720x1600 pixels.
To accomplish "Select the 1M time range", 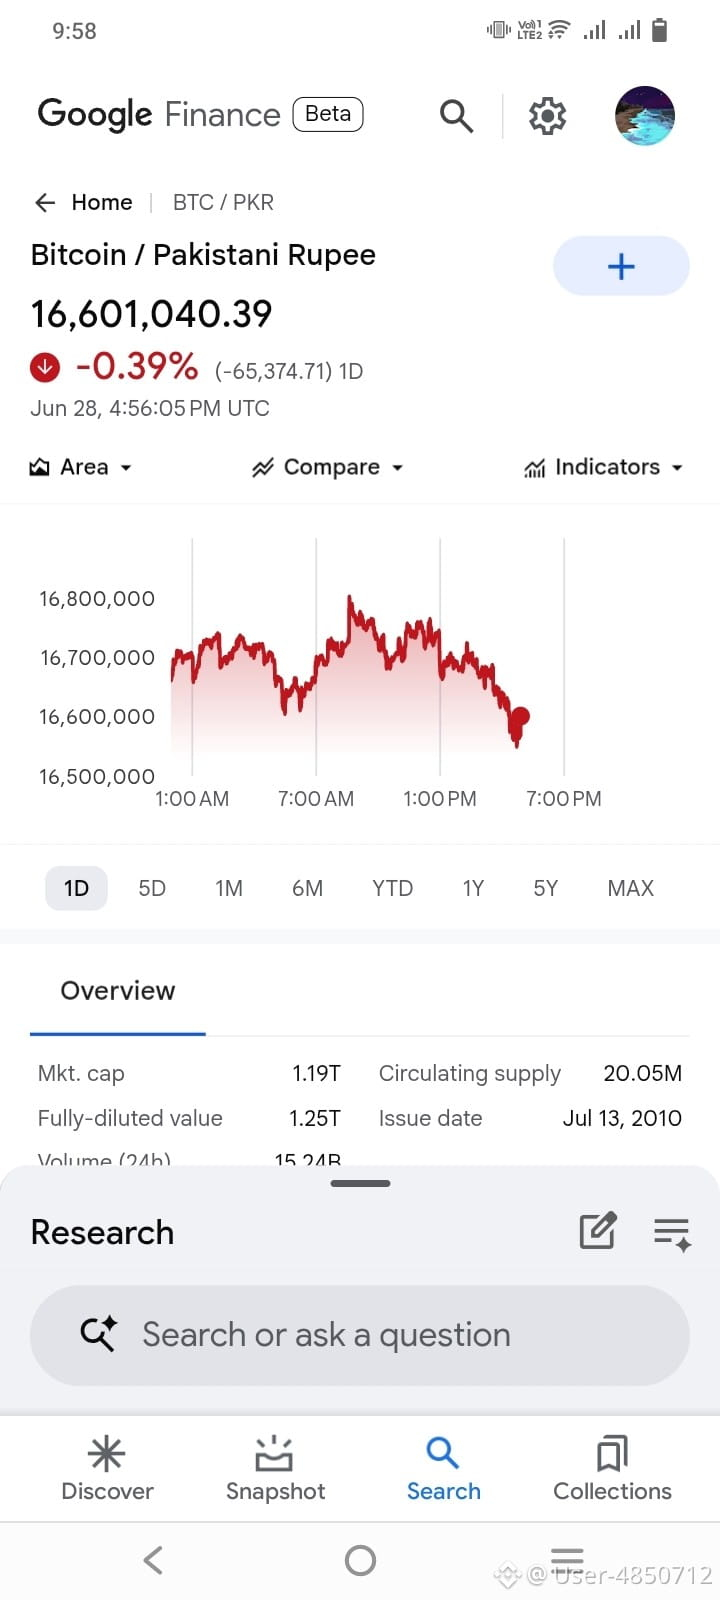I will (x=229, y=888).
